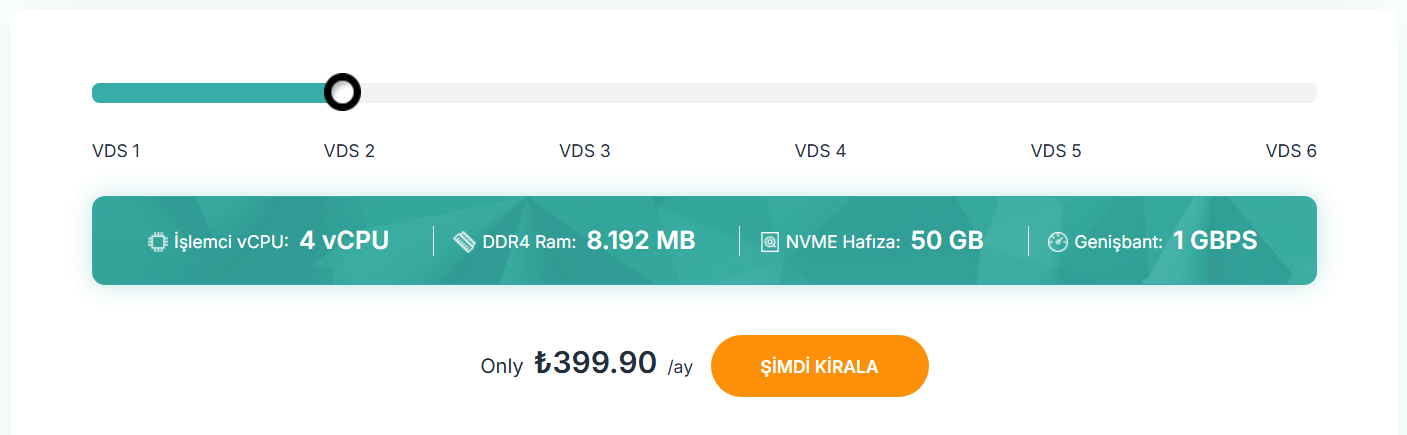The width and height of the screenshot is (1407, 435).
Task: Switch to the VDS 4 plan
Action: 820,152
